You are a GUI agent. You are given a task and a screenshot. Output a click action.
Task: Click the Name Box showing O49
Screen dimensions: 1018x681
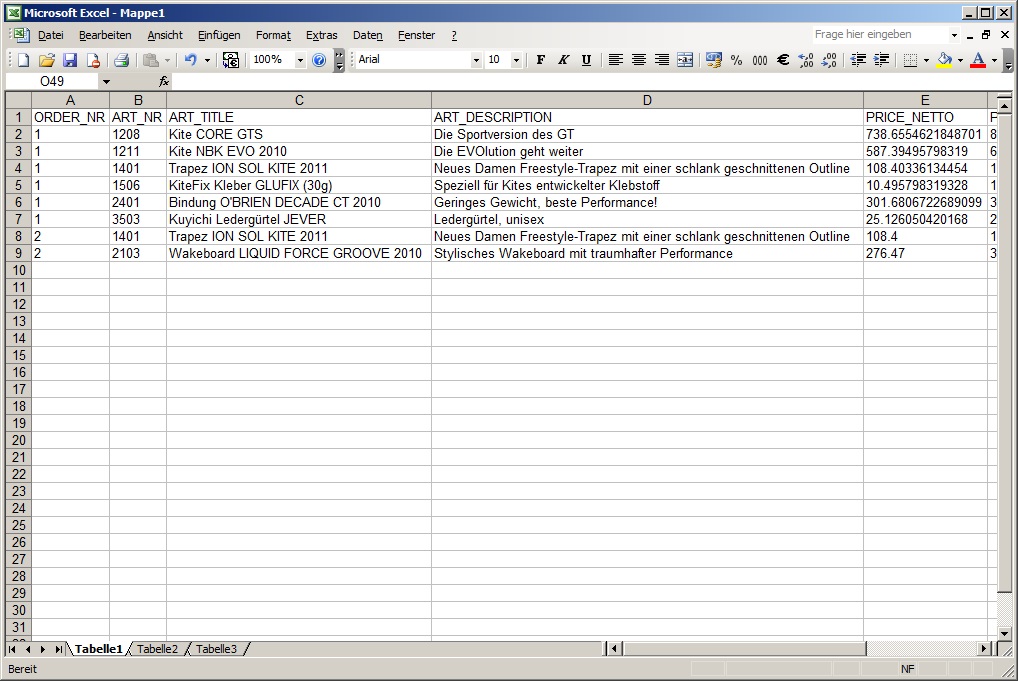point(52,81)
